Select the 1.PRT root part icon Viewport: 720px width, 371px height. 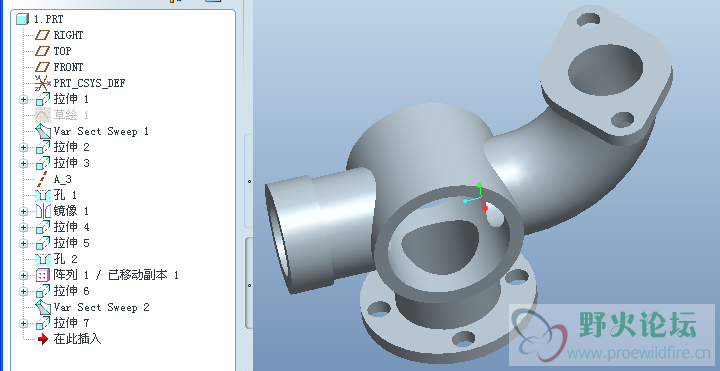(x=22, y=19)
